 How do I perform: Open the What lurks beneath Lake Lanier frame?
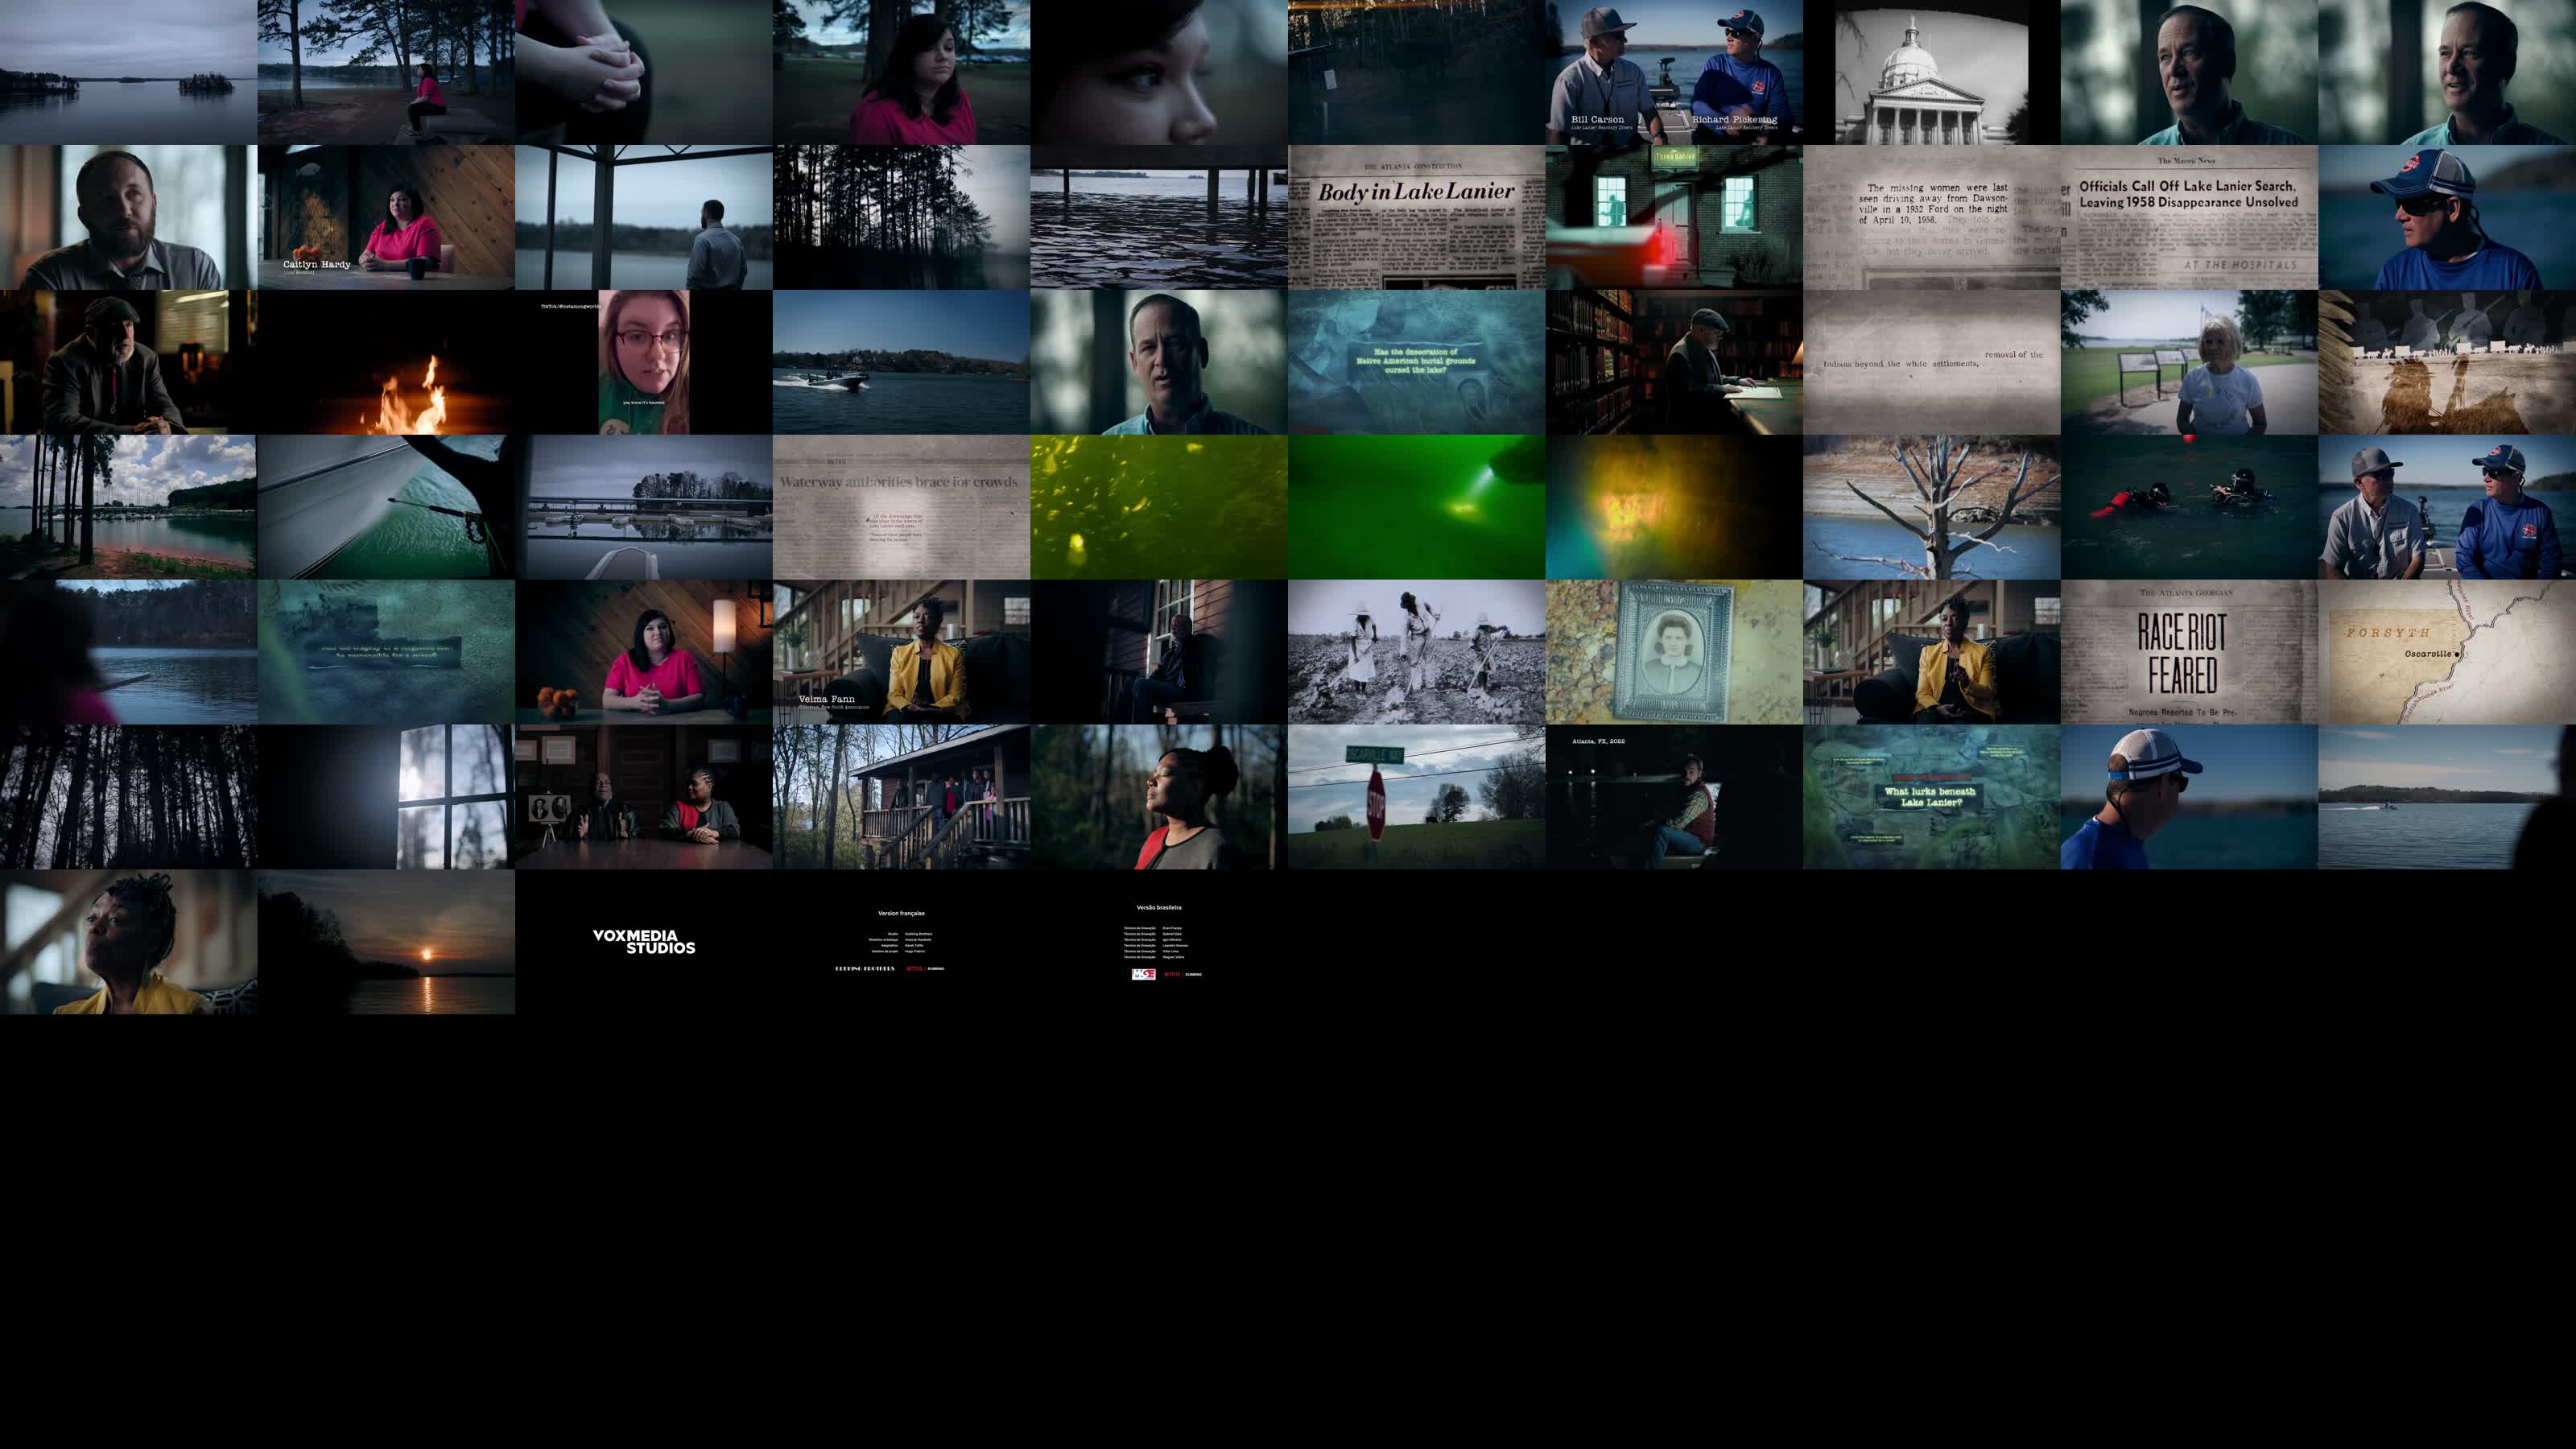click(x=1931, y=797)
